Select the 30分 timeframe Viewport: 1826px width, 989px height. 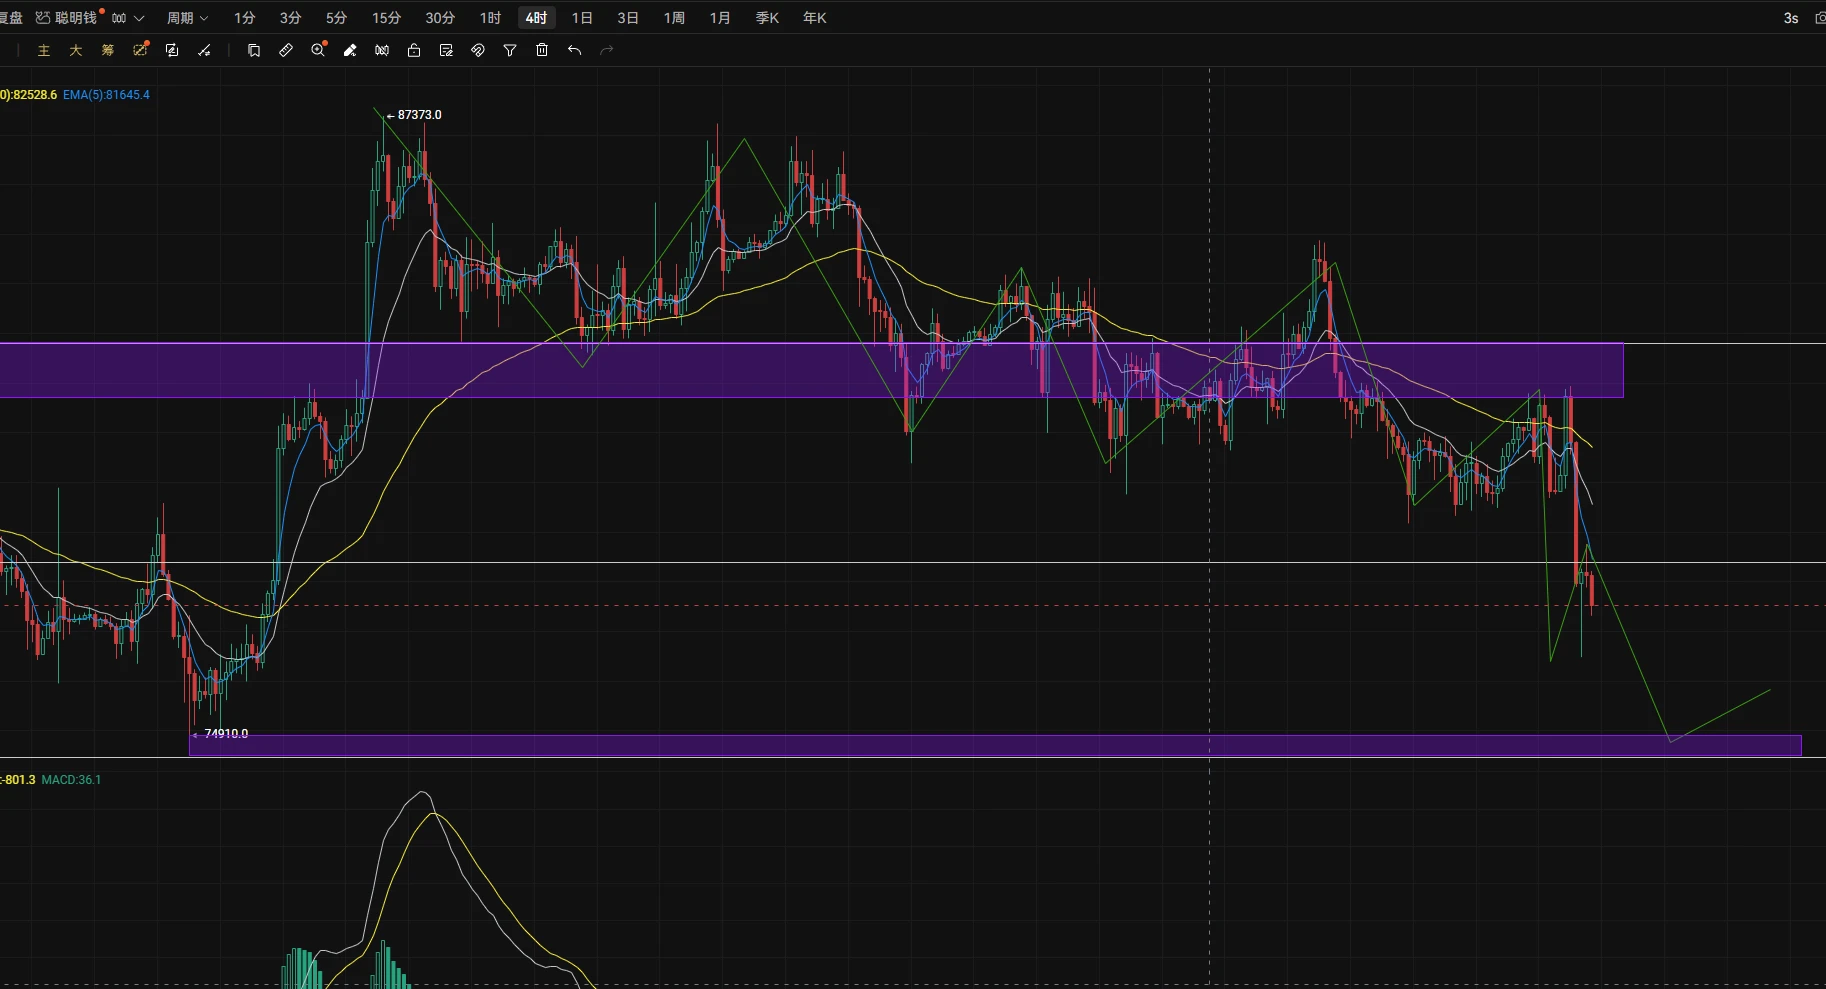[x=440, y=18]
